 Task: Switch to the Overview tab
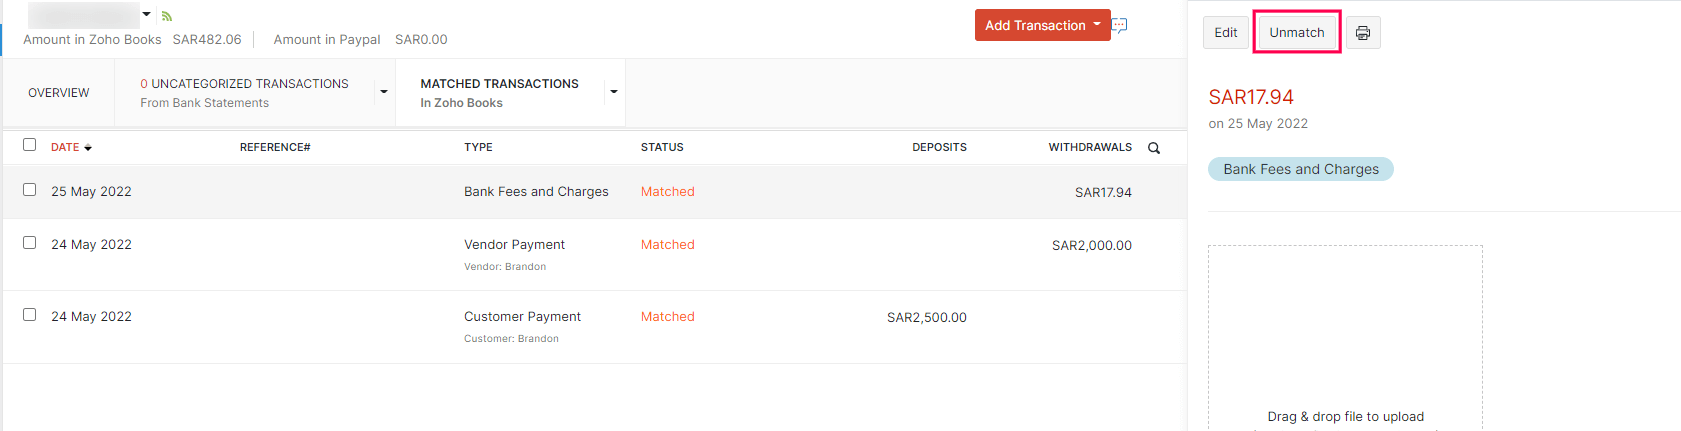pyautogui.click(x=59, y=93)
